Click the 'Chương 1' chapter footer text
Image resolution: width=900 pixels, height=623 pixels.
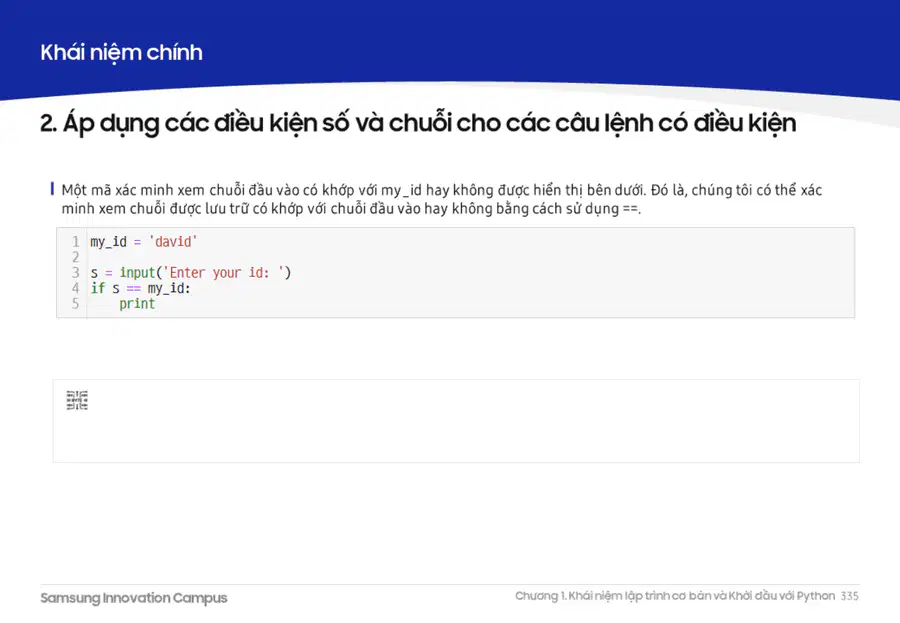tap(675, 596)
